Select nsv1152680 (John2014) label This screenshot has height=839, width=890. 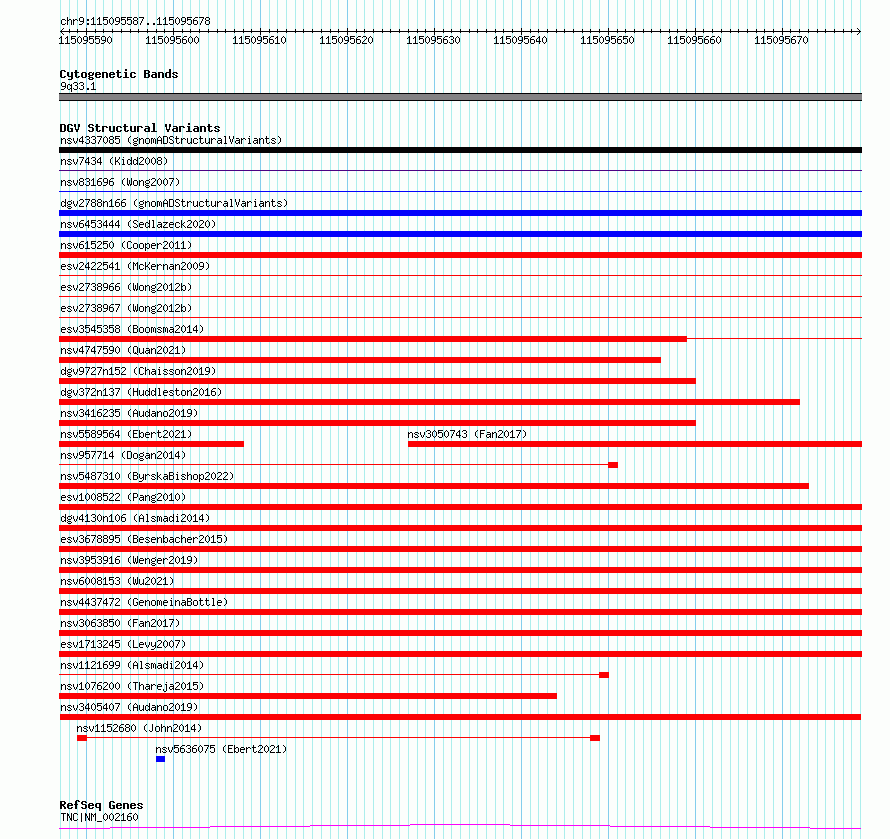pos(139,728)
